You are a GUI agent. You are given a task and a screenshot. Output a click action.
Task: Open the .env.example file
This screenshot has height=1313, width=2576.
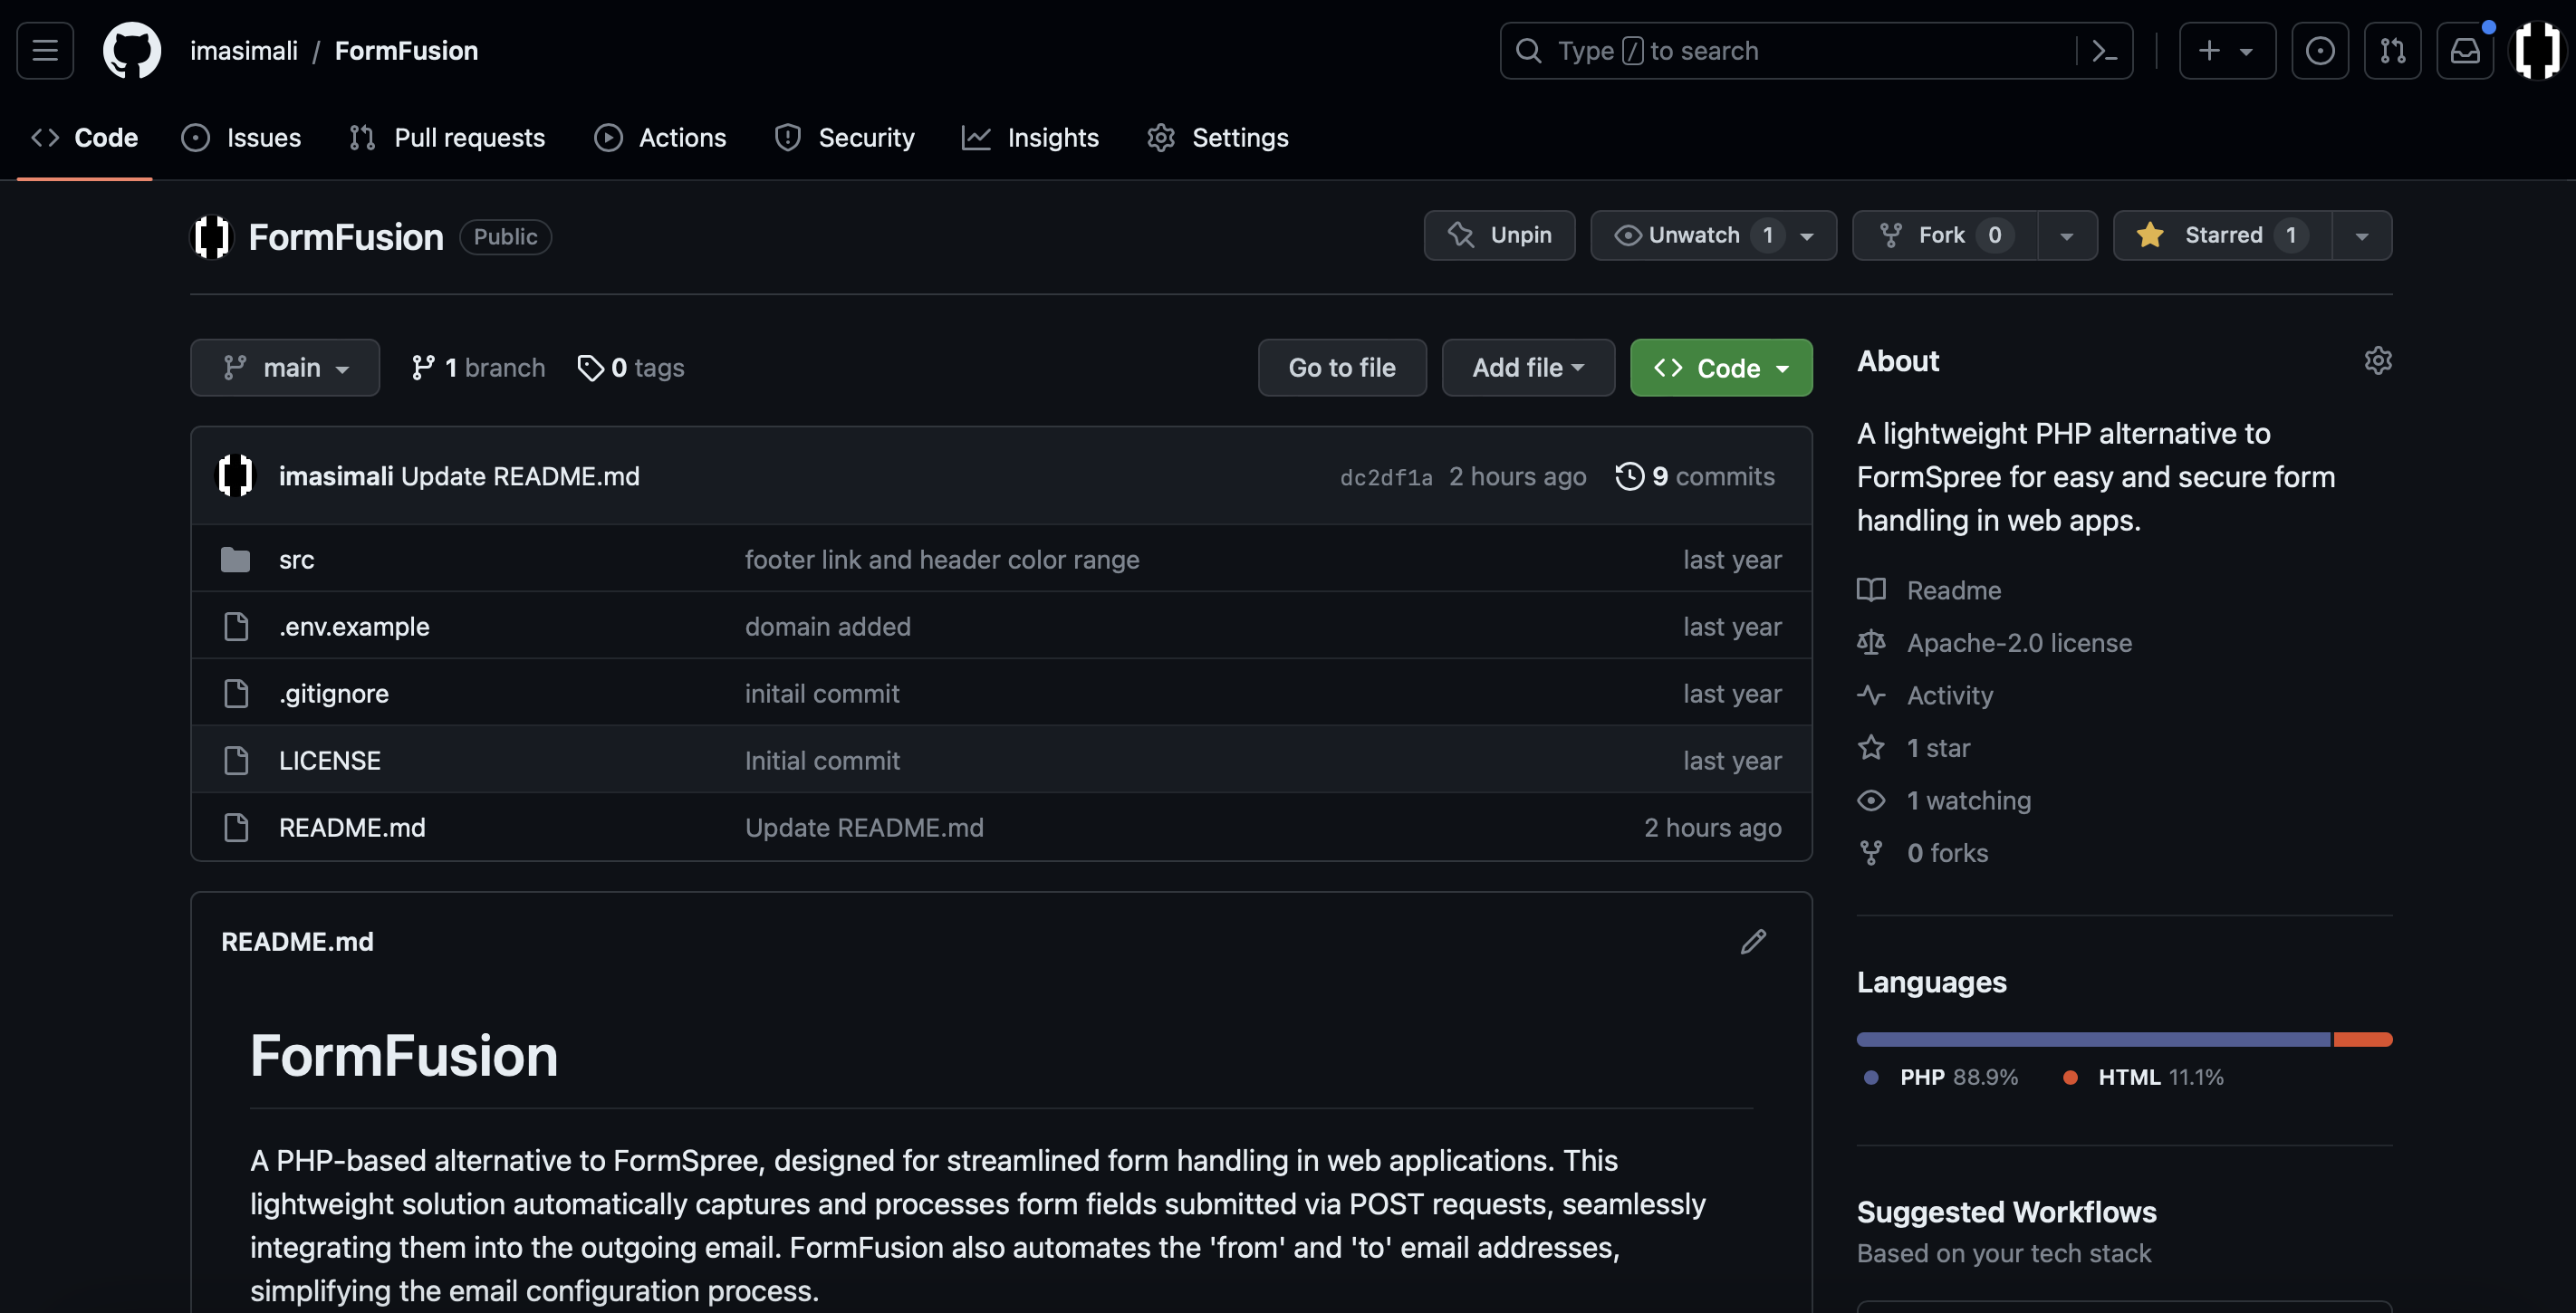(x=354, y=626)
